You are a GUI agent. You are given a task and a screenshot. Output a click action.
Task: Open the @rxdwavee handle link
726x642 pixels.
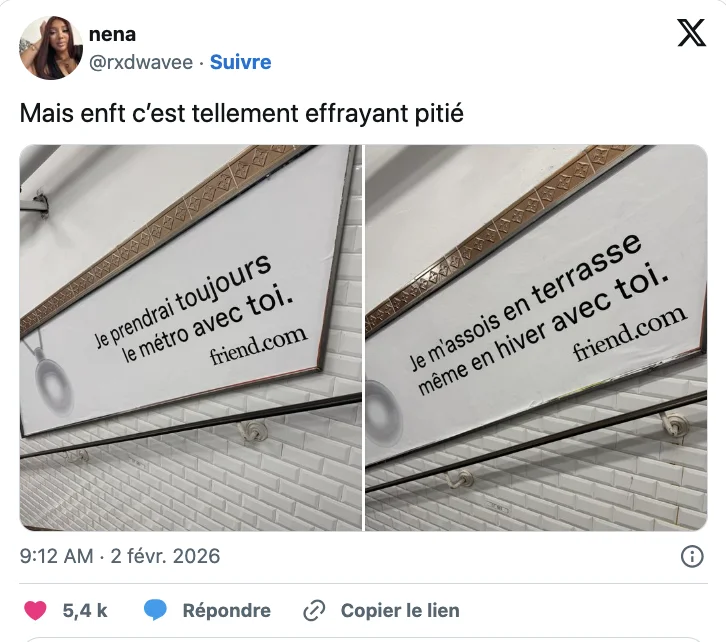click(x=141, y=62)
